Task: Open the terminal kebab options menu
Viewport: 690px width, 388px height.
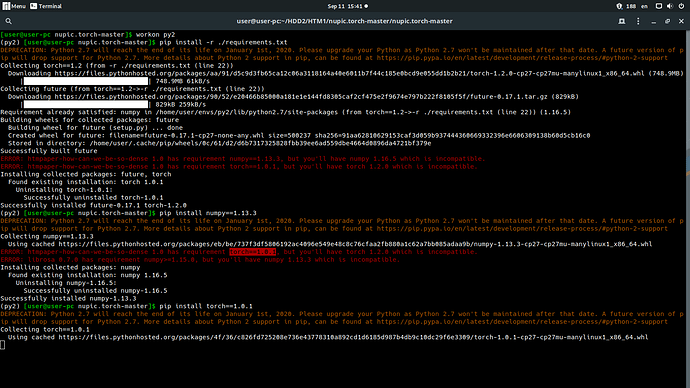Action: (x=638, y=21)
